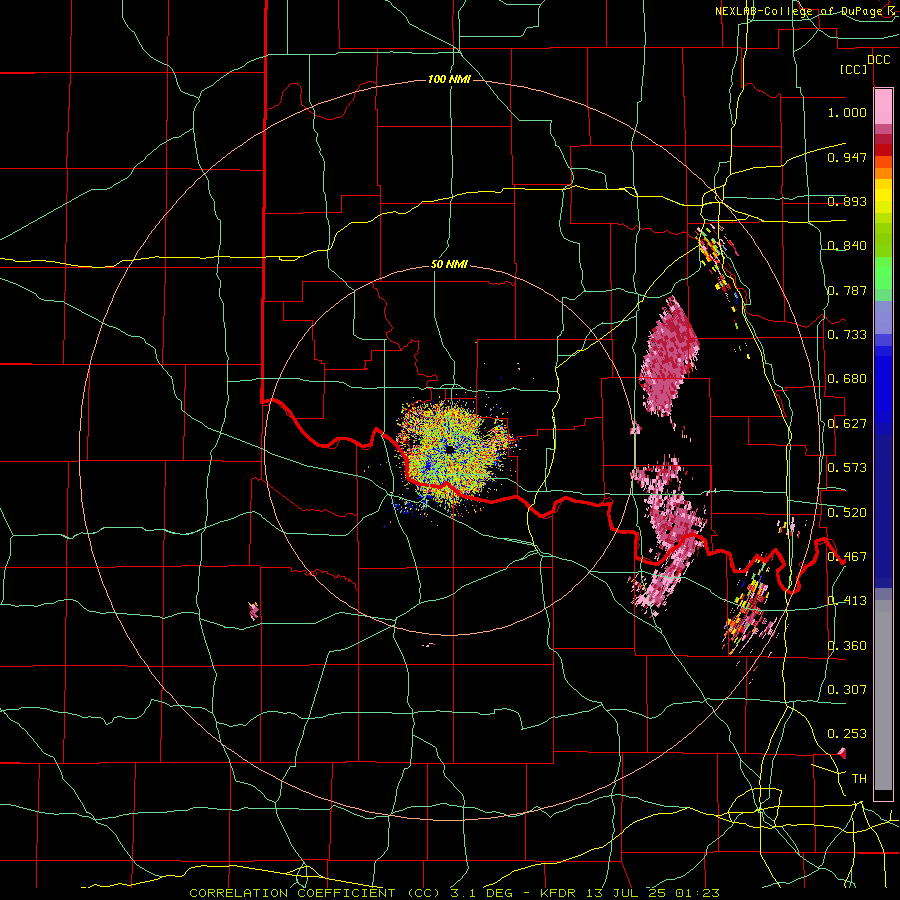
Task: Pick the bright green color bar segment
Action: [883, 273]
